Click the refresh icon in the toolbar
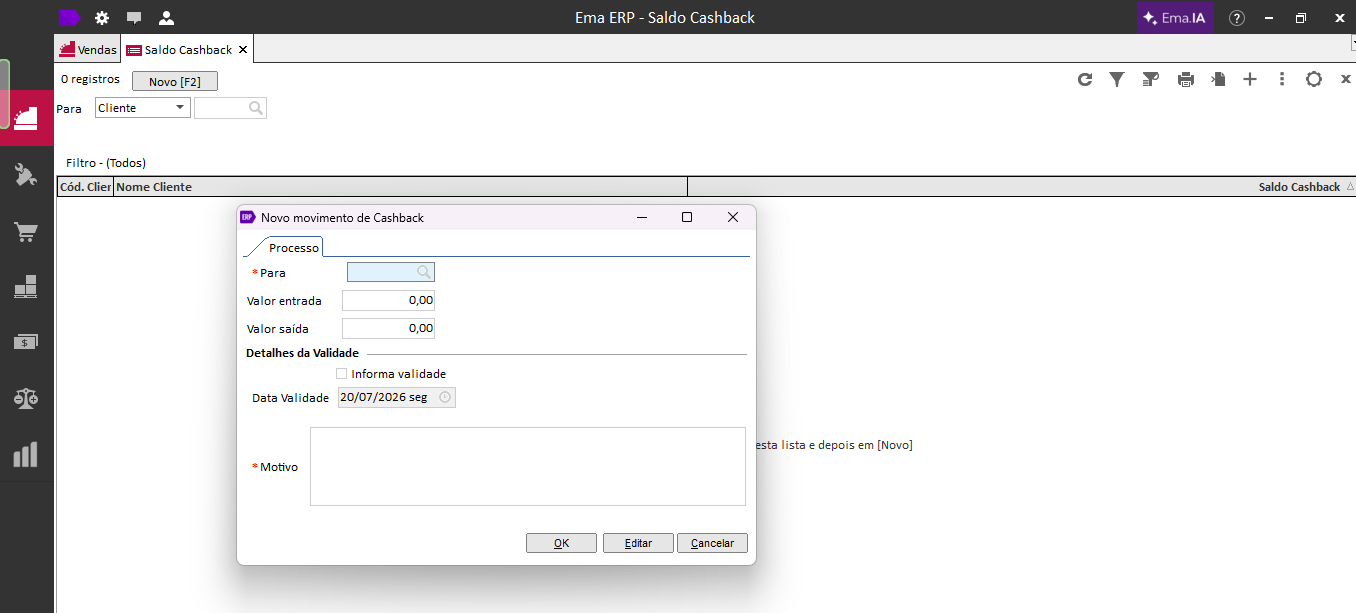The width and height of the screenshot is (1356, 613). (x=1085, y=80)
